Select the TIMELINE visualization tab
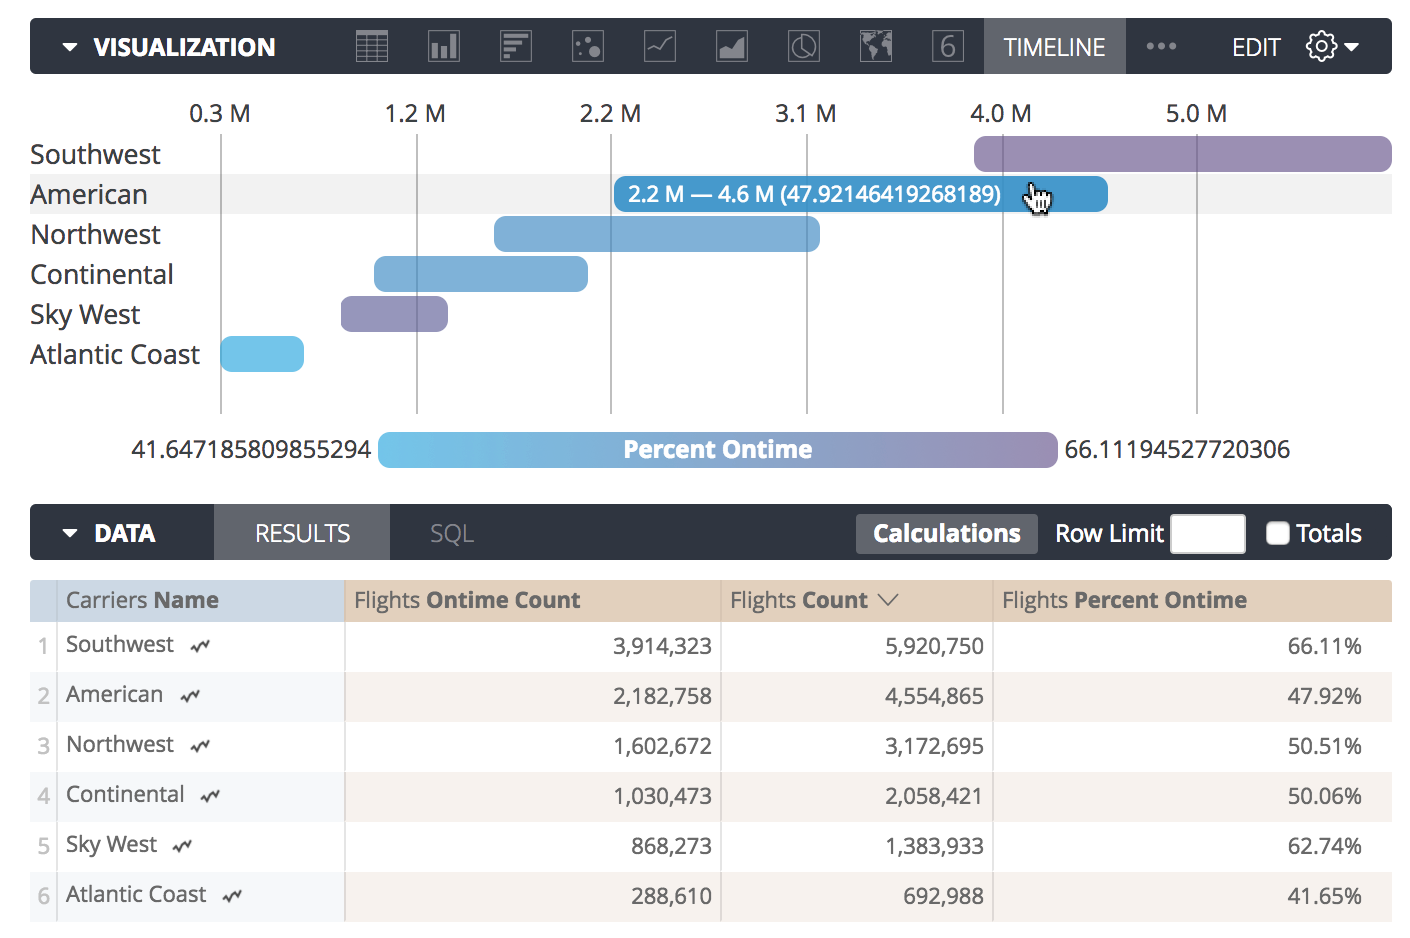The height and width of the screenshot is (938, 1410). click(1054, 47)
